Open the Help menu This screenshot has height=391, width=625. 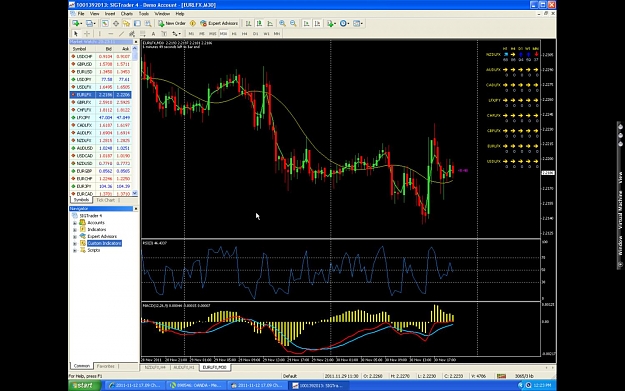pos(180,14)
